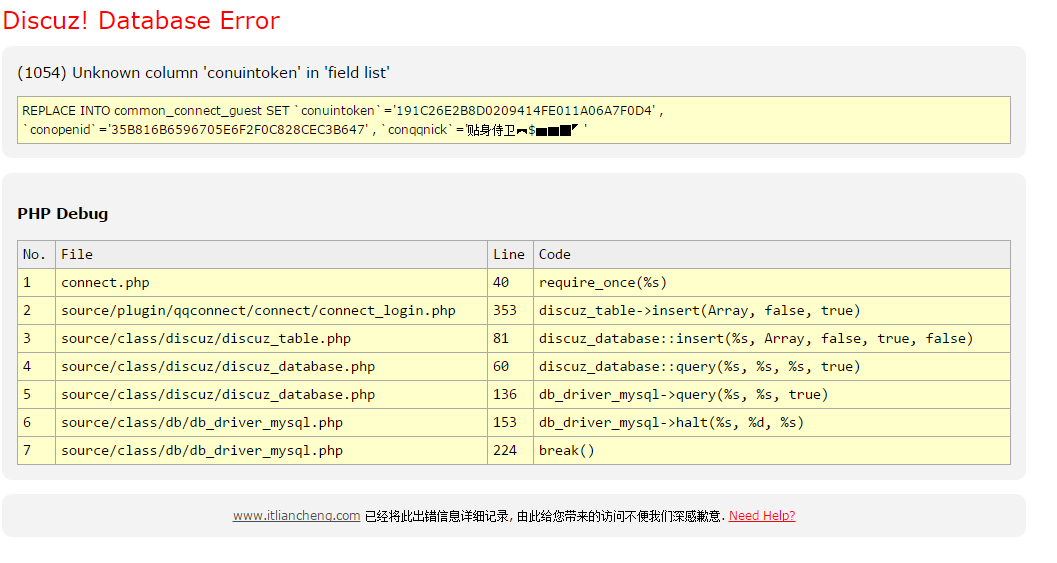Click line number 224 cell
This screenshot has height=563, width=1057.
(x=505, y=450)
